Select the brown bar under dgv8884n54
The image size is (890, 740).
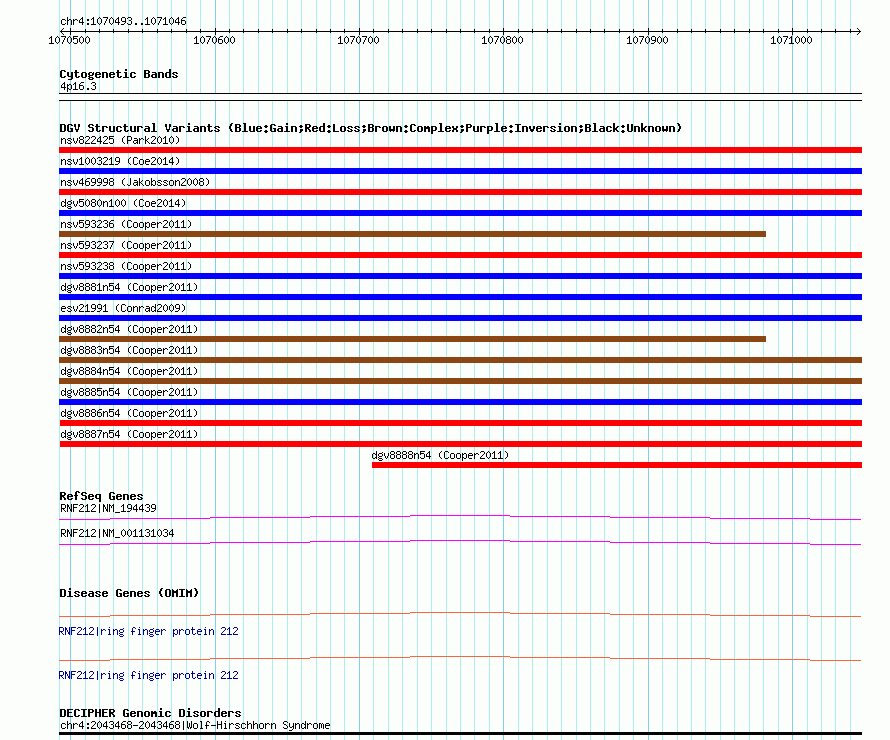tap(460, 381)
